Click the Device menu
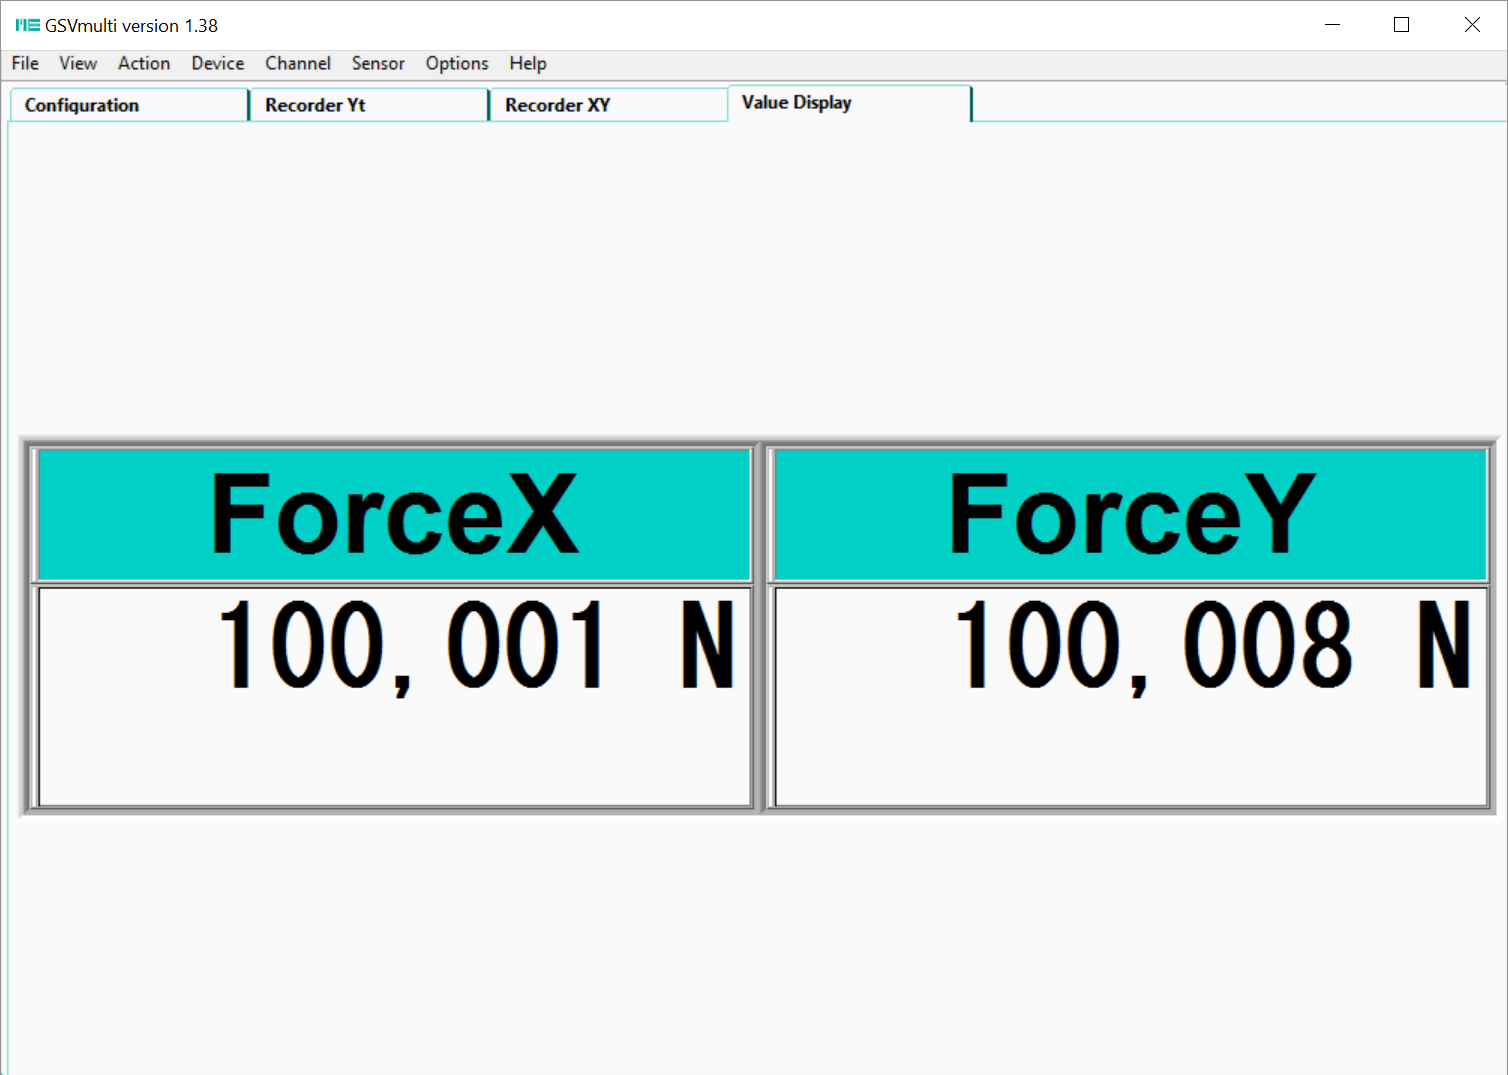The width and height of the screenshot is (1508, 1075). [x=218, y=63]
